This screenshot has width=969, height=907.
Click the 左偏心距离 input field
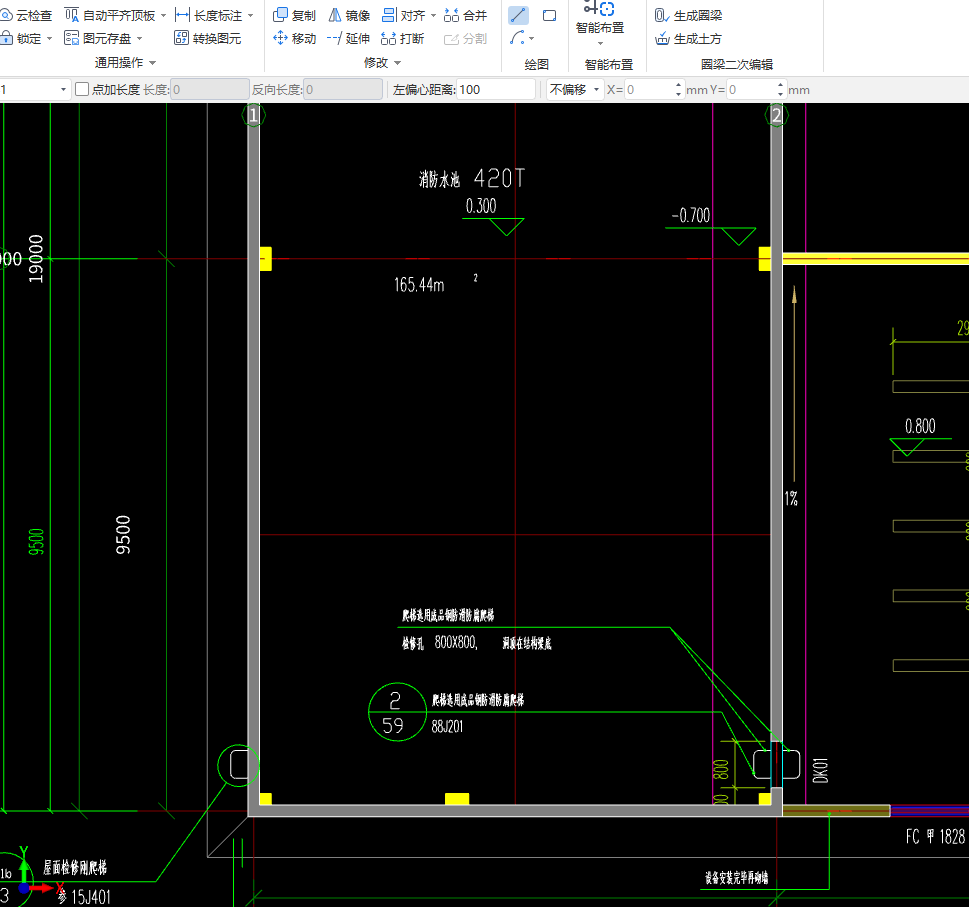tap(496, 90)
